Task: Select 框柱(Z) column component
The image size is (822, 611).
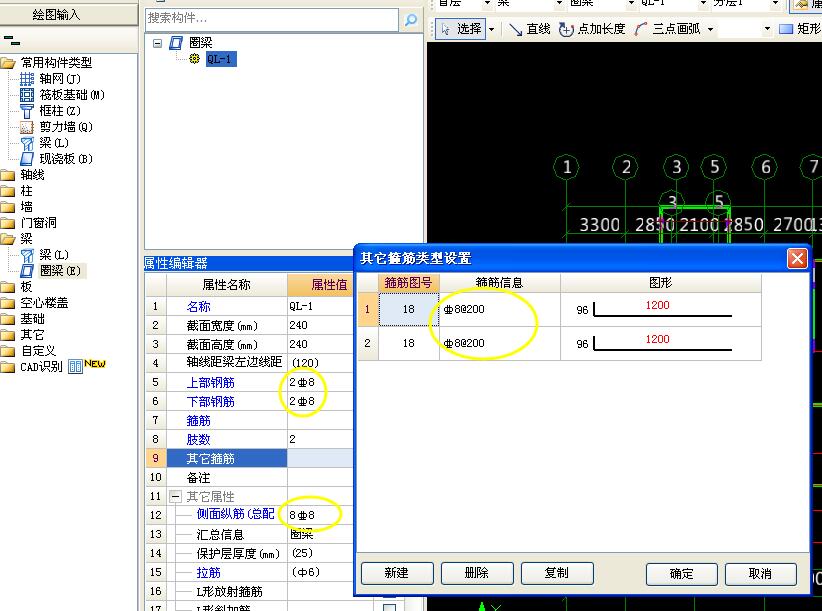Action: 50,111
